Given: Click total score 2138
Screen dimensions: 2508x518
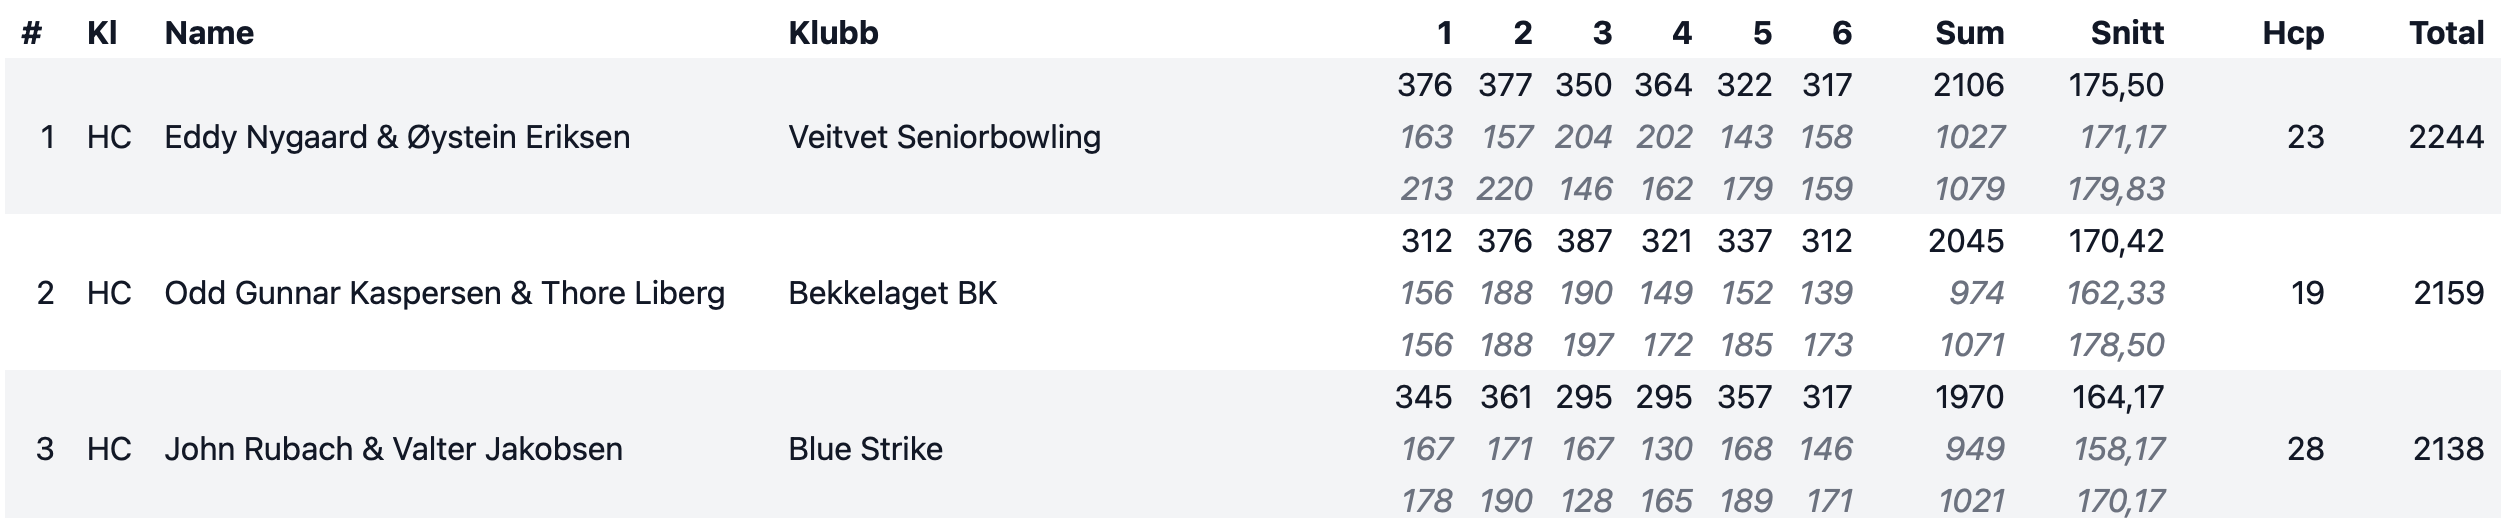Looking at the screenshot, I should click(x=2448, y=449).
